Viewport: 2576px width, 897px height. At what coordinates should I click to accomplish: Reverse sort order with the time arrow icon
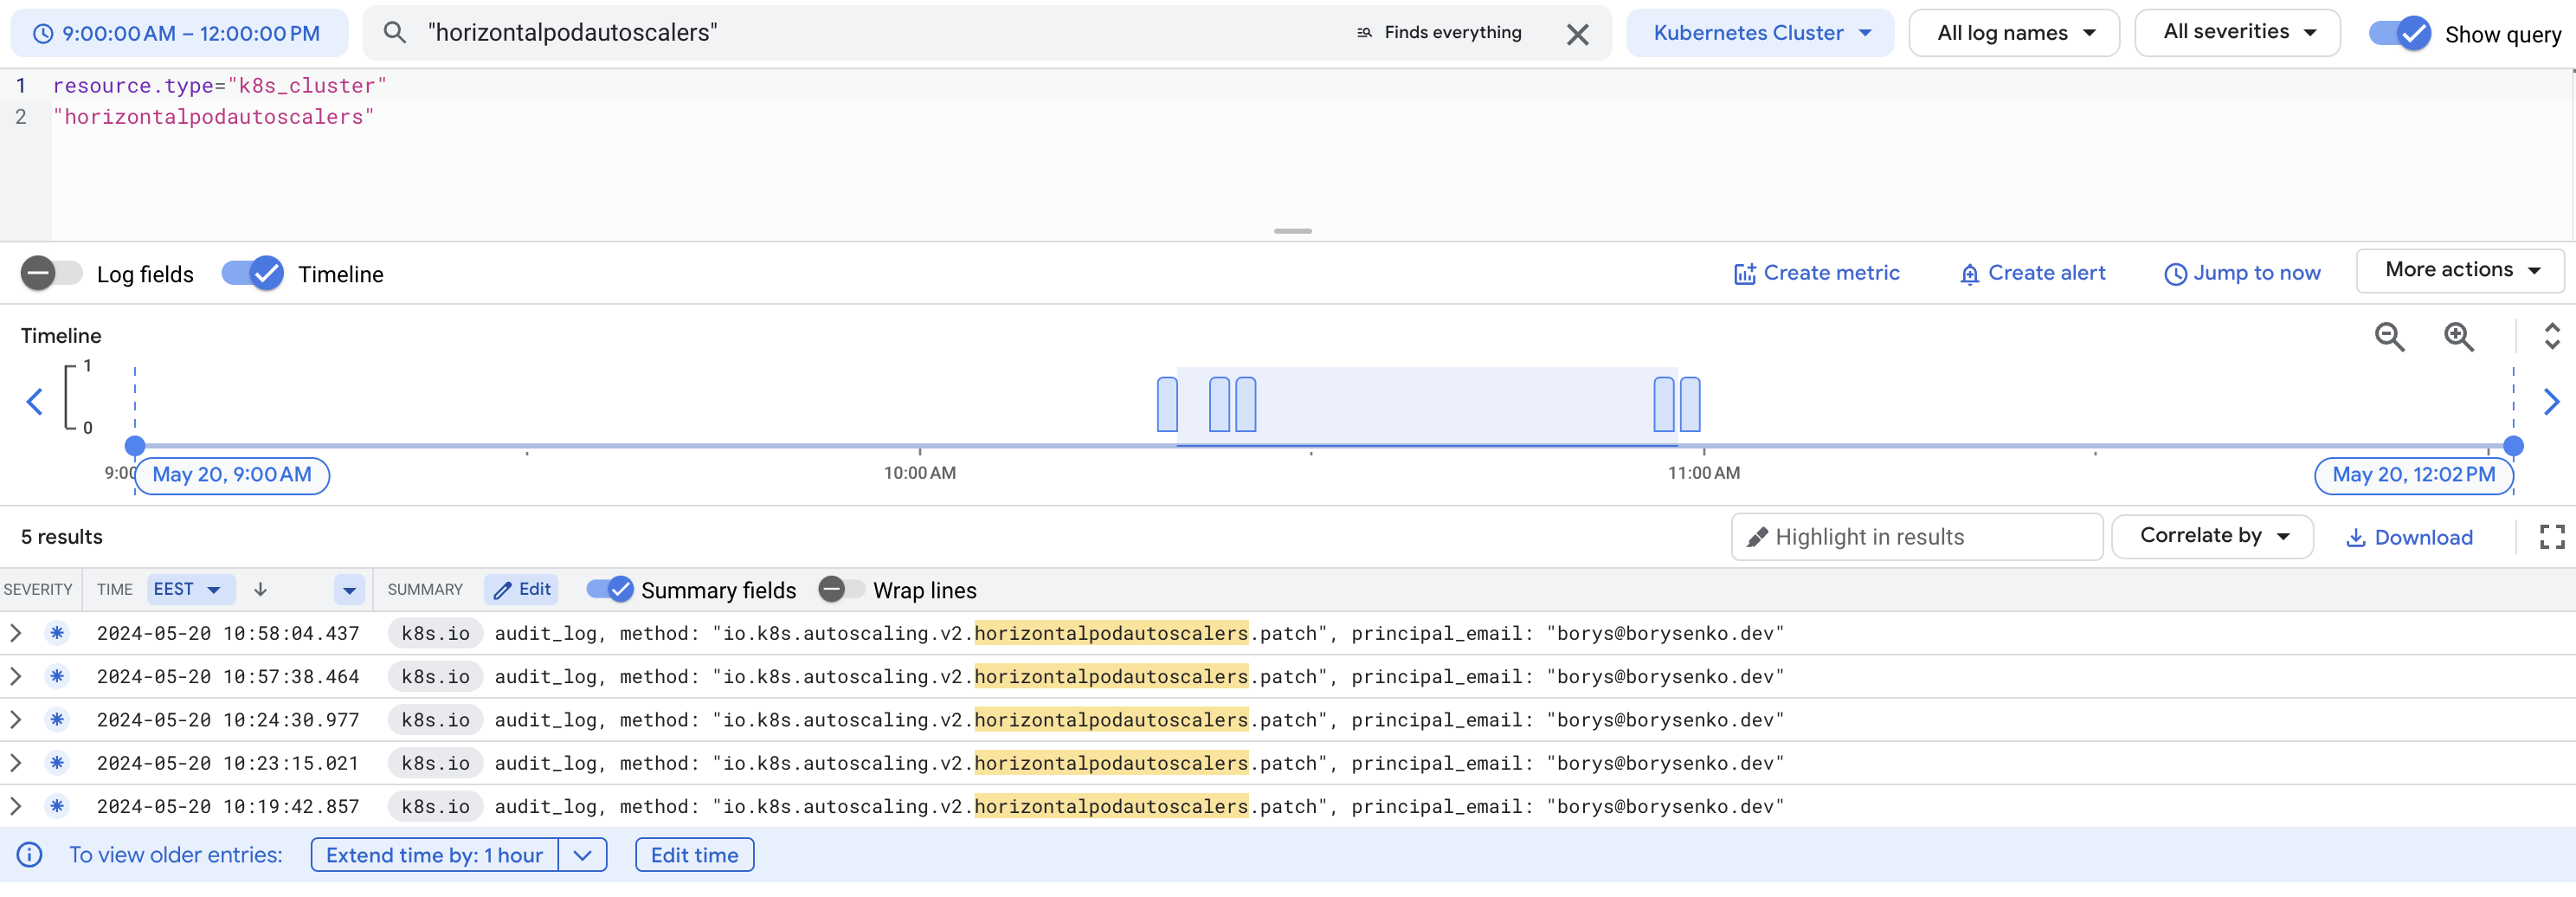click(x=260, y=590)
